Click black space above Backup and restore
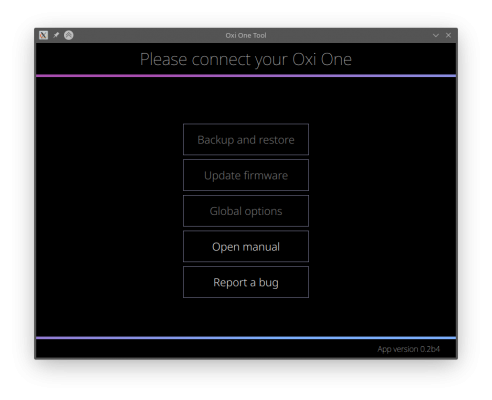Screen dimensions: 492x400 (246, 100)
